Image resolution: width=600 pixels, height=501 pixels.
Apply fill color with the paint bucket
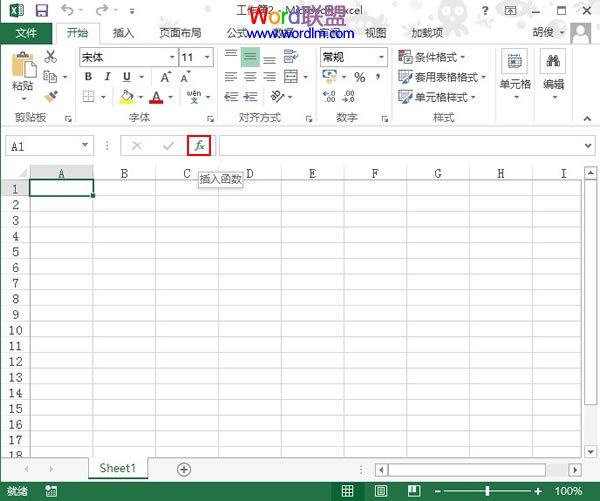click(127, 96)
